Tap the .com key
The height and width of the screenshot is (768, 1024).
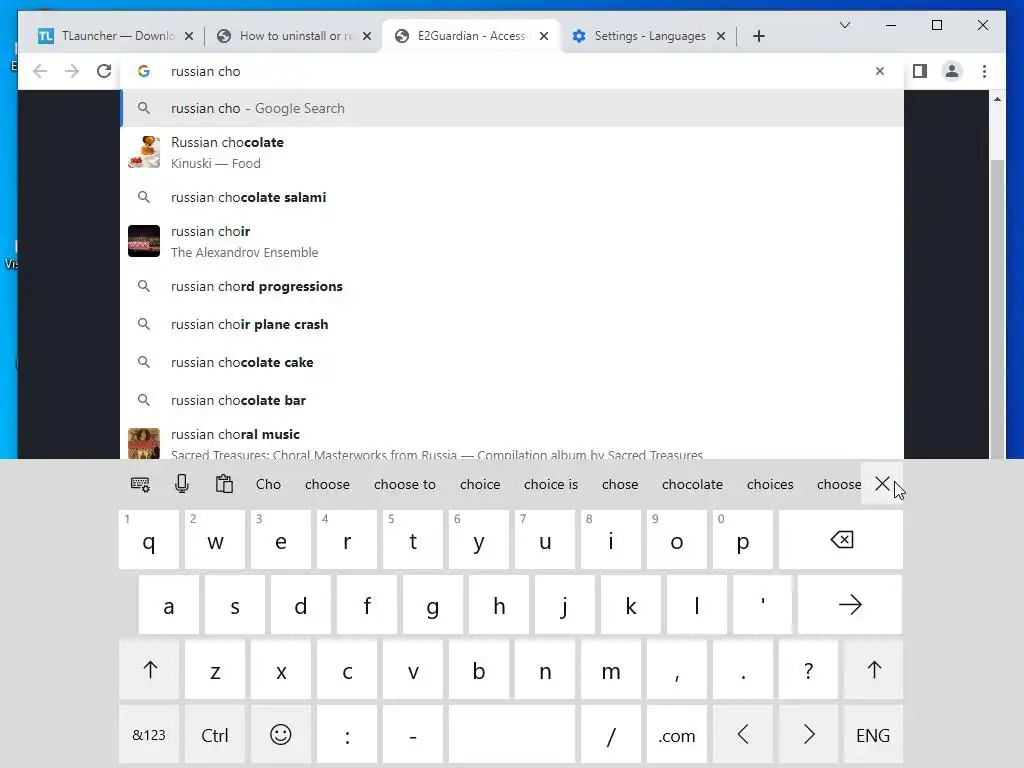click(x=677, y=735)
